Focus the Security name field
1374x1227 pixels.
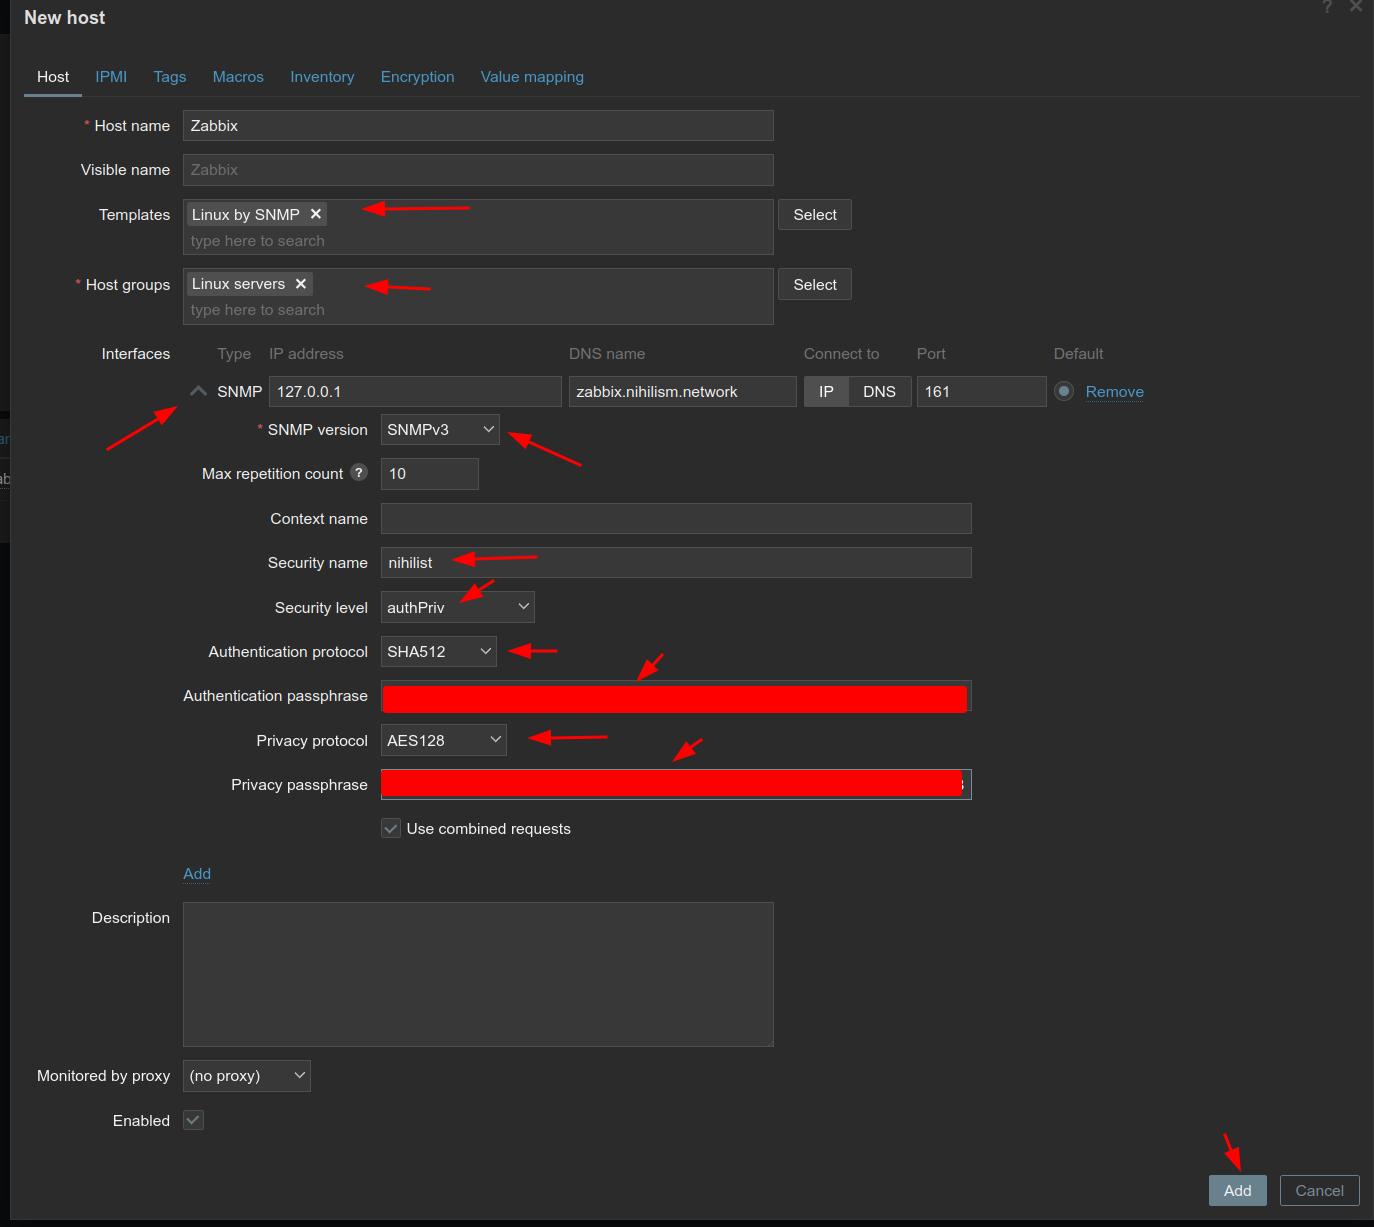(x=676, y=562)
